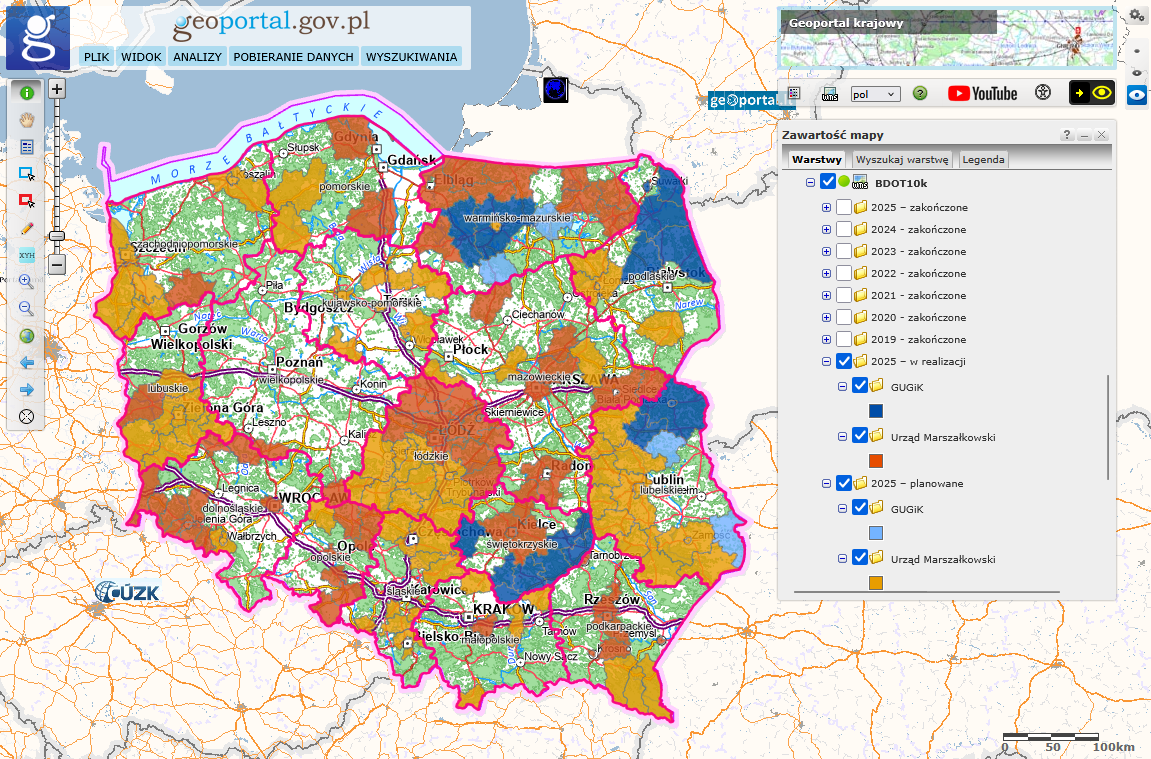The image size is (1151, 759).
Task: Select the pan hand tool
Action: [27, 120]
